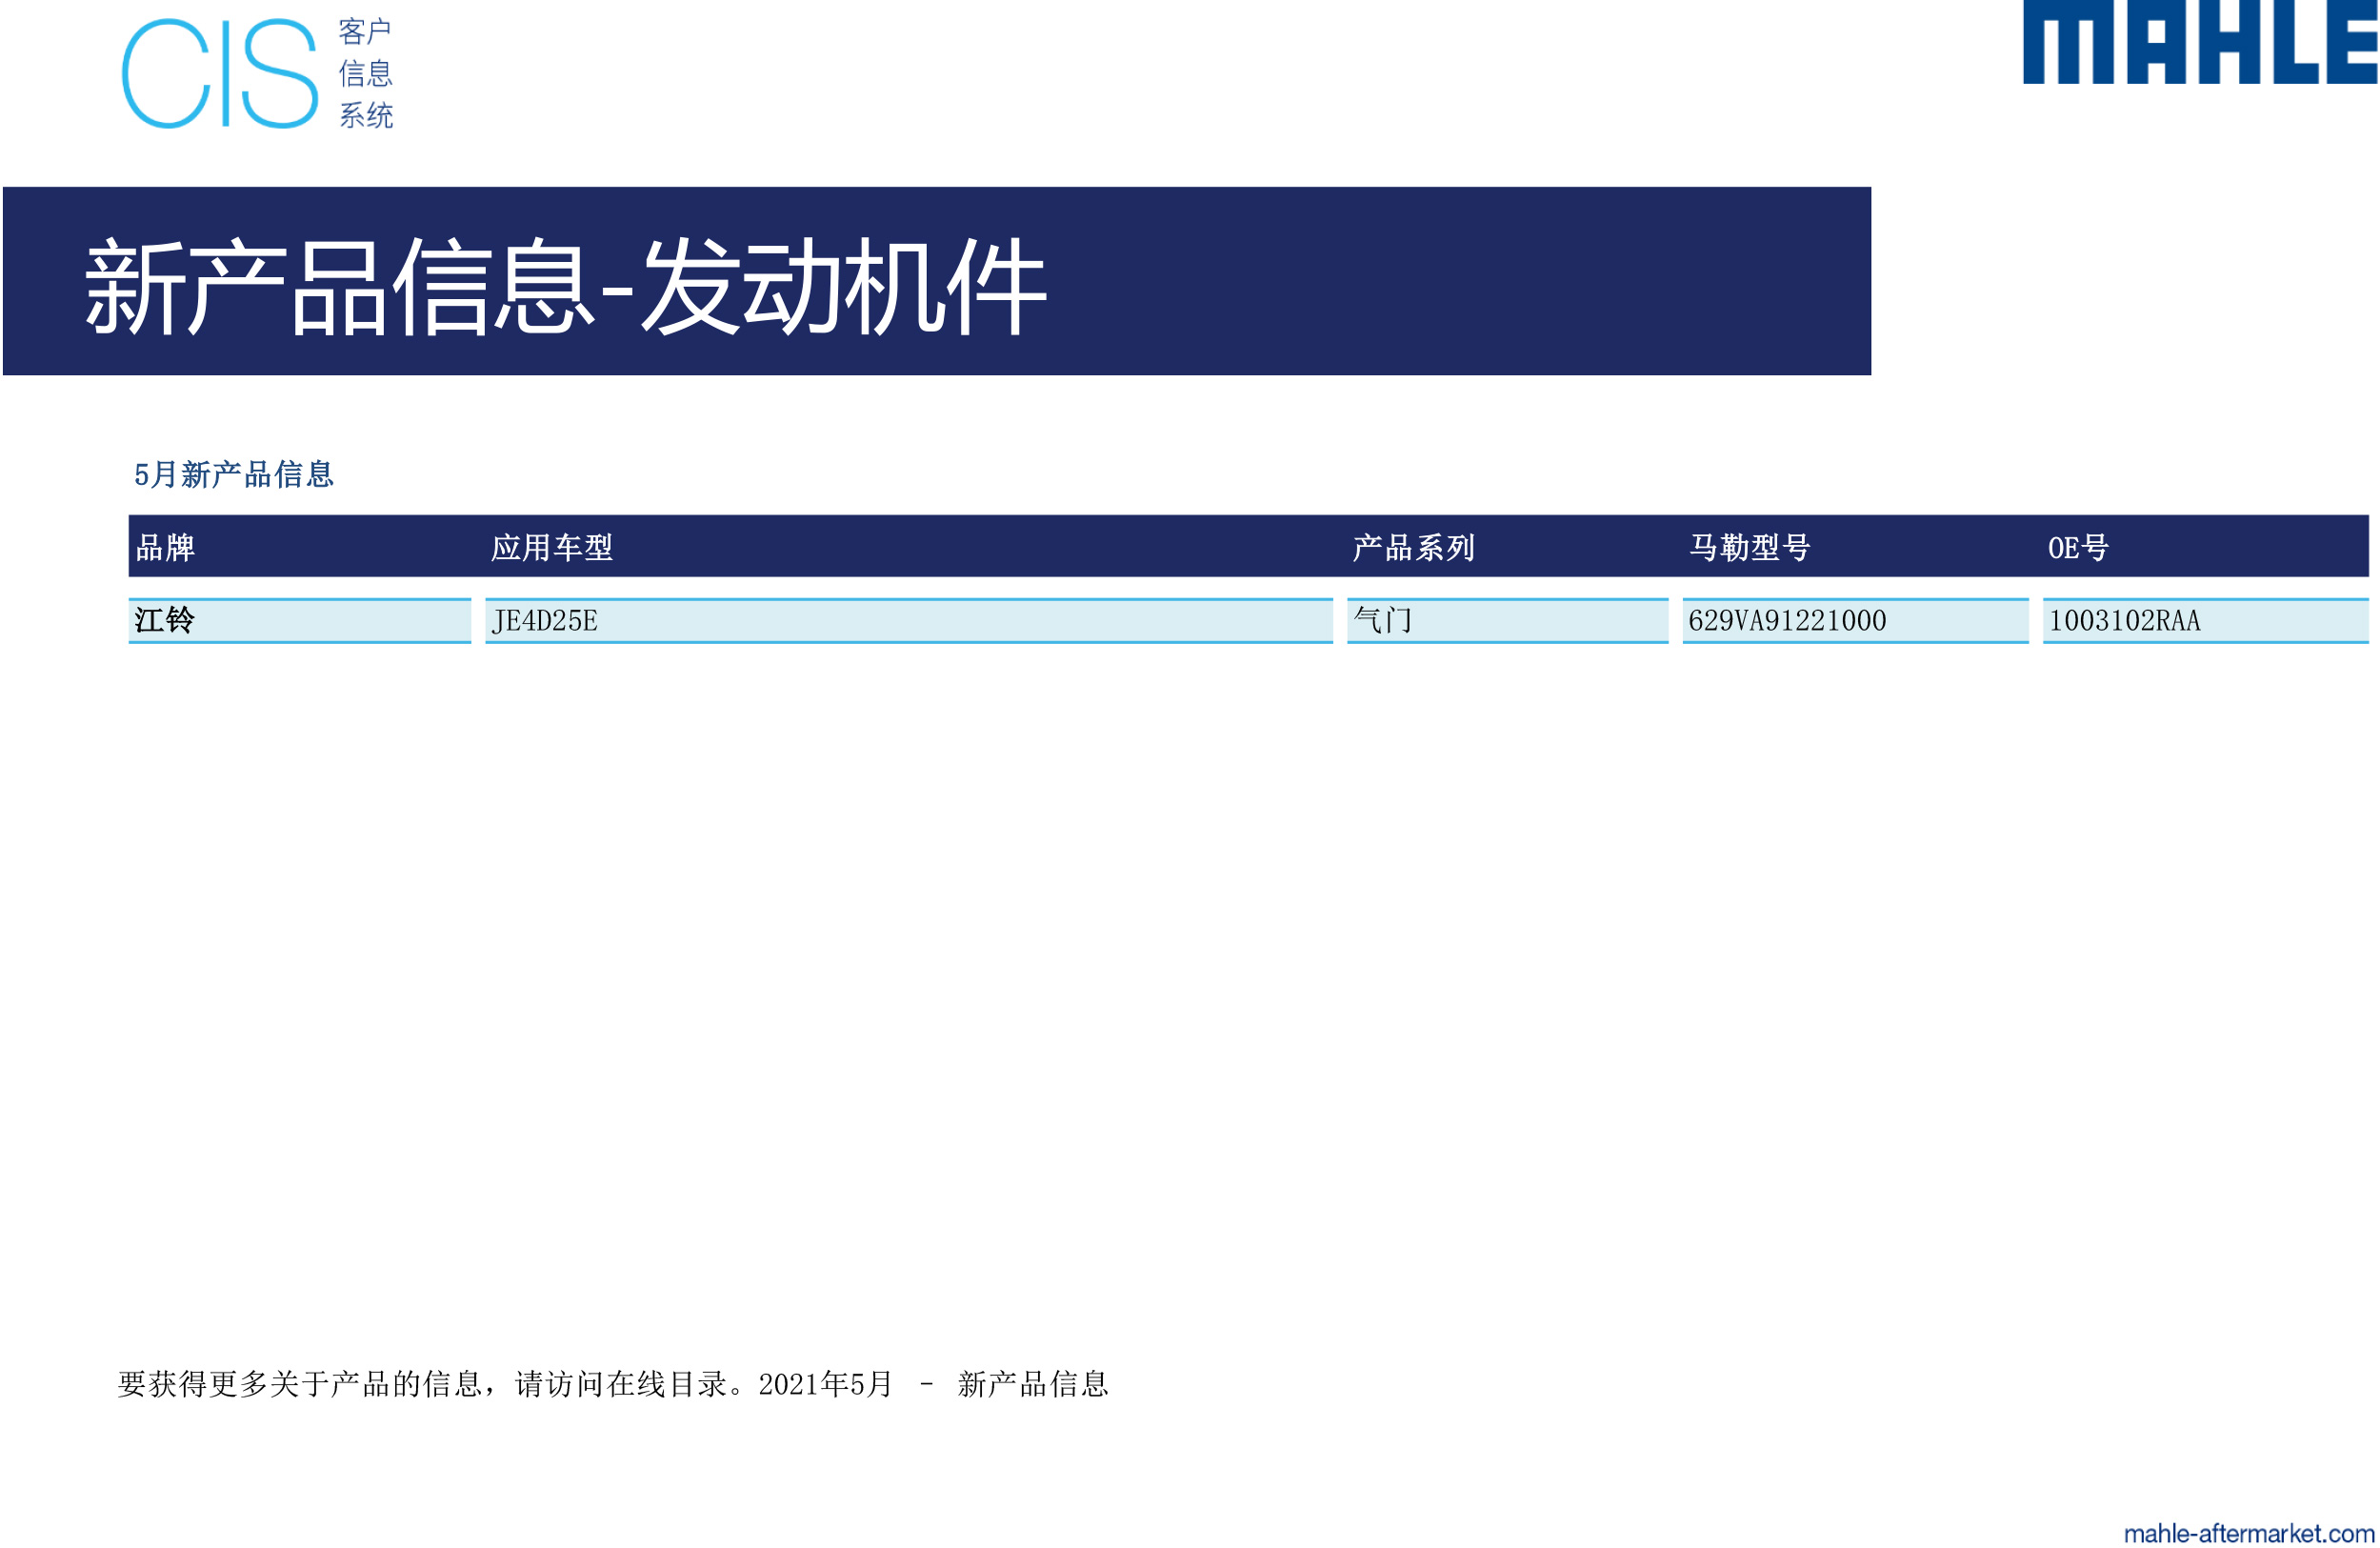2380x1548 pixels.
Task: Click the CIS 客户信息系统 logo
Action: pos(257,73)
